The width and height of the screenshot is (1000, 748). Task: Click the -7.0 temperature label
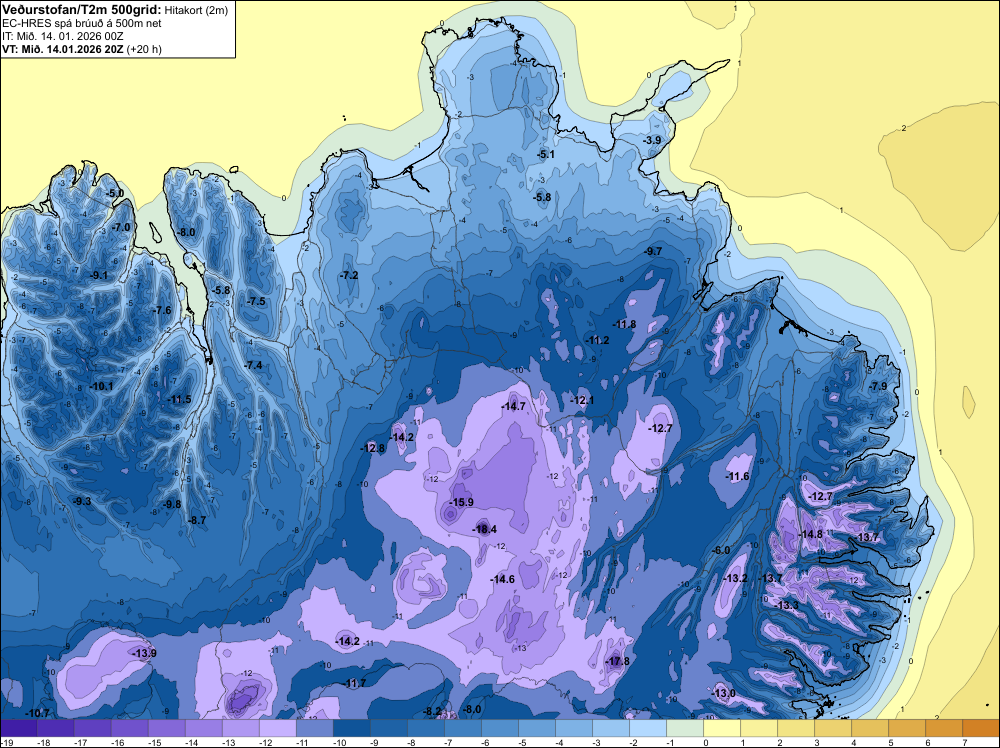click(121, 227)
